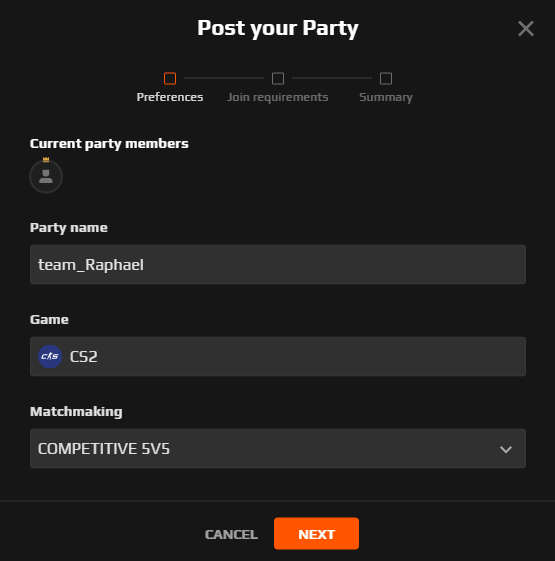
Task: Open the Preferences step label
Action: click(170, 97)
